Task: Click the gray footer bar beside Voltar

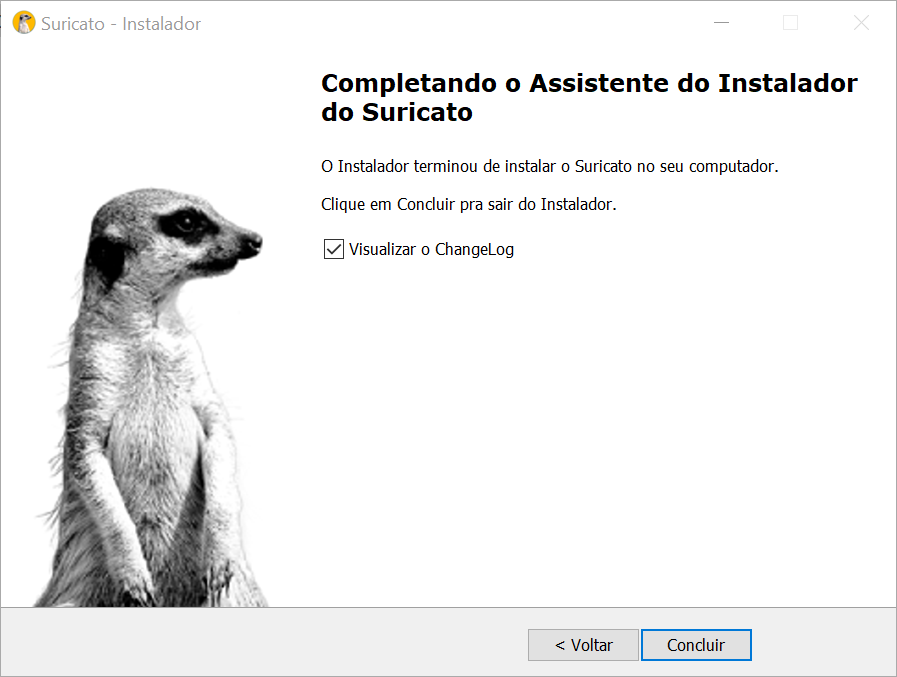Action: coord(263,642)
